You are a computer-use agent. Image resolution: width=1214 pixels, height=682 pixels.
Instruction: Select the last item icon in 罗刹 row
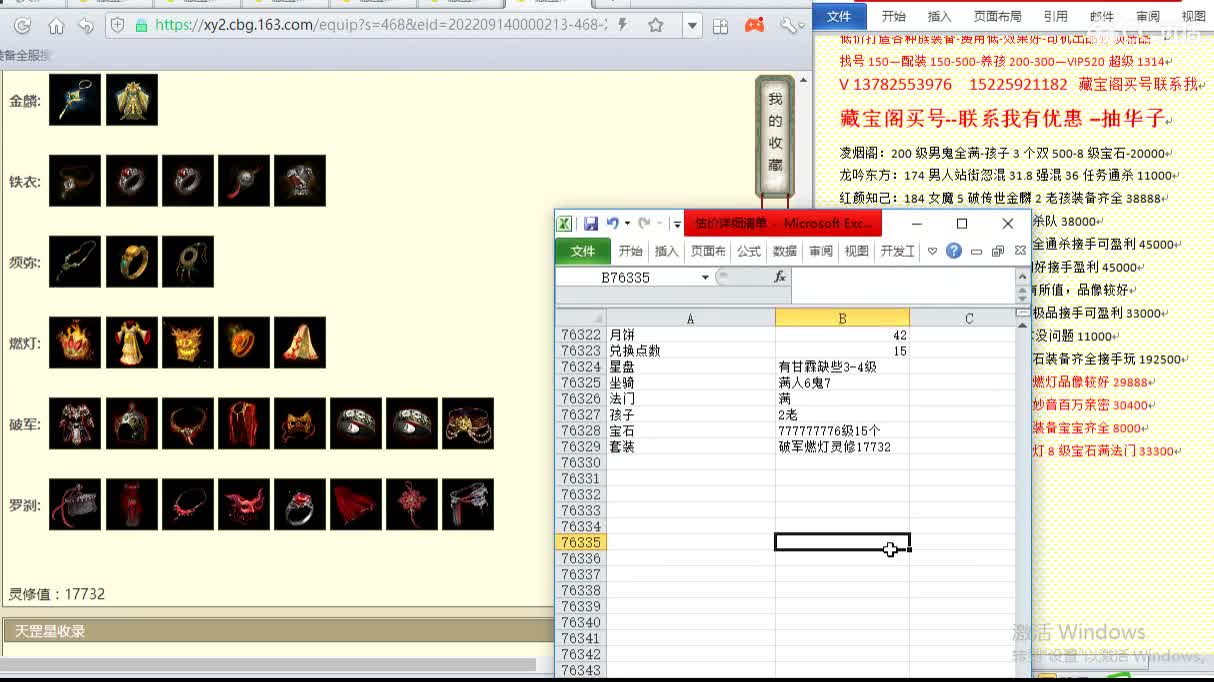[467, 505]
